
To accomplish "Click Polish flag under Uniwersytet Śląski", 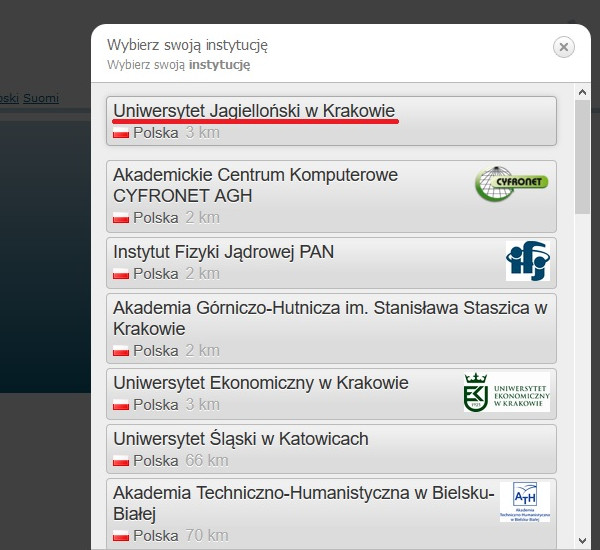I will [x=121, y=461].
